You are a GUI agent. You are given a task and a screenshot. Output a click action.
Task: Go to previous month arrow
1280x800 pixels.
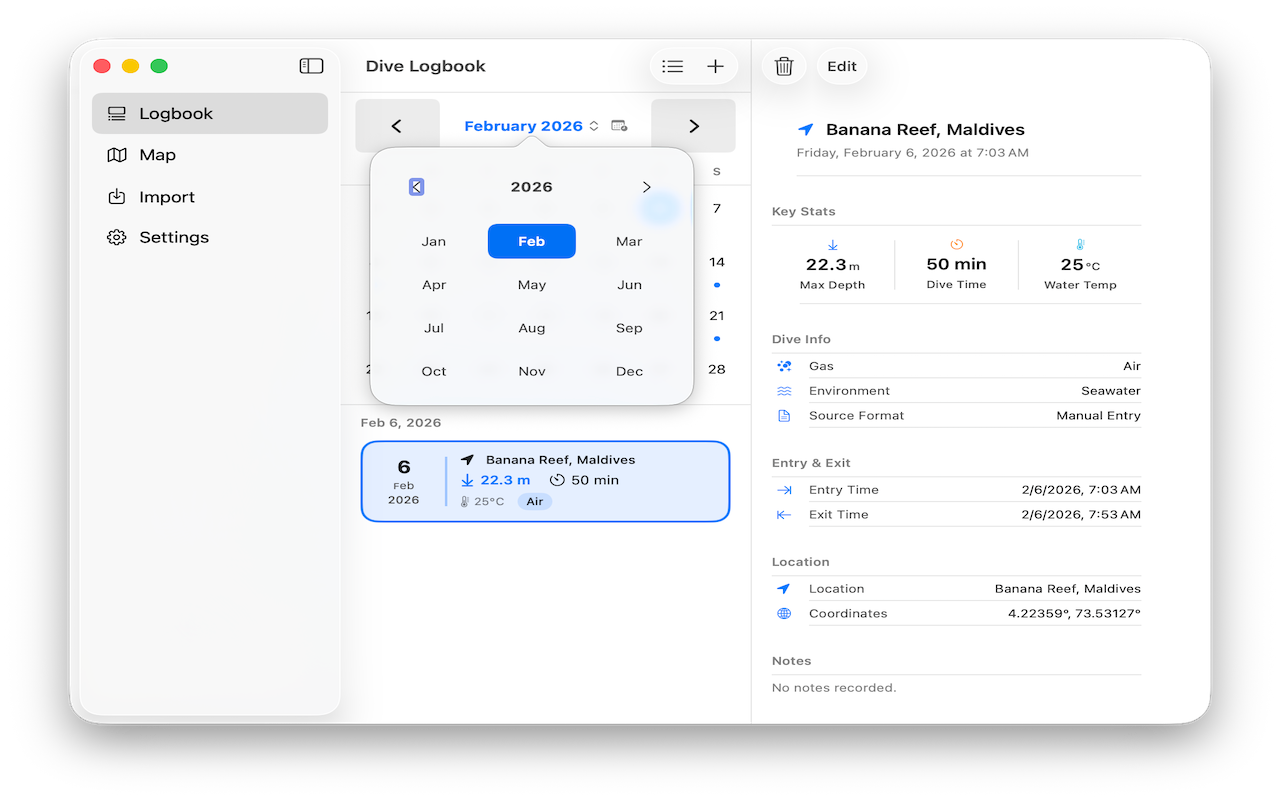397,126
